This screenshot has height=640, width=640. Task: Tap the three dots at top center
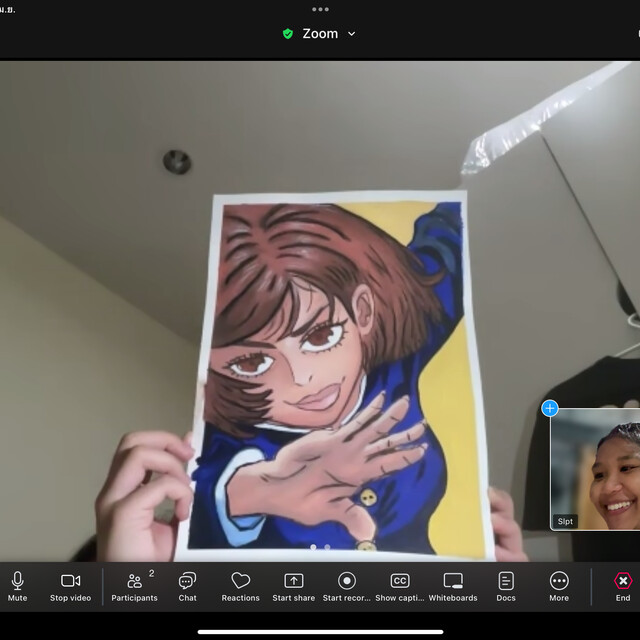pyautogui.click(x=320, y=9)
